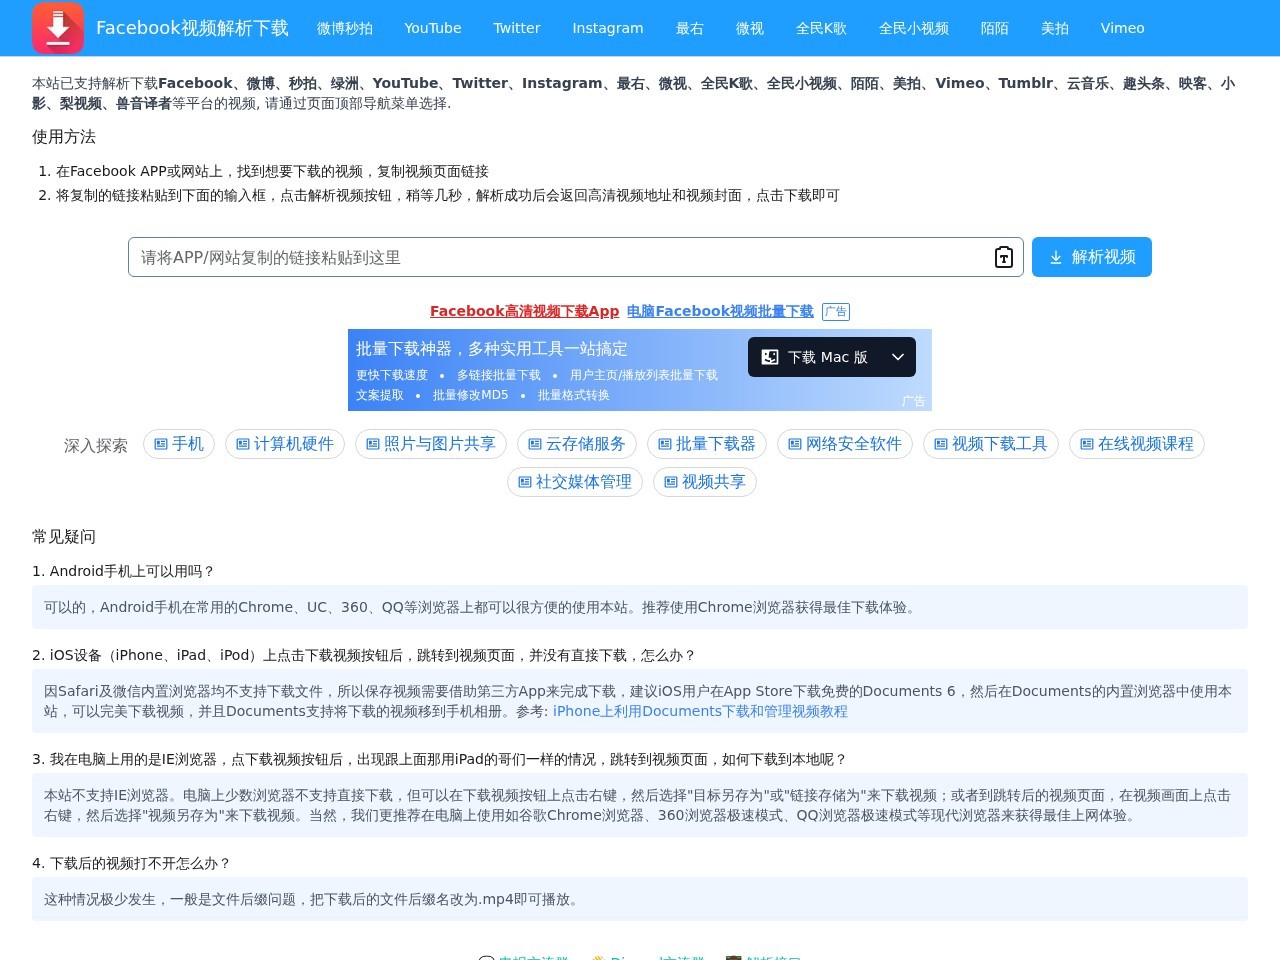Screen dimensions: 1280x960
Task: Open the 社交媒体管理 explore chip
Action: tap(575, 482)
